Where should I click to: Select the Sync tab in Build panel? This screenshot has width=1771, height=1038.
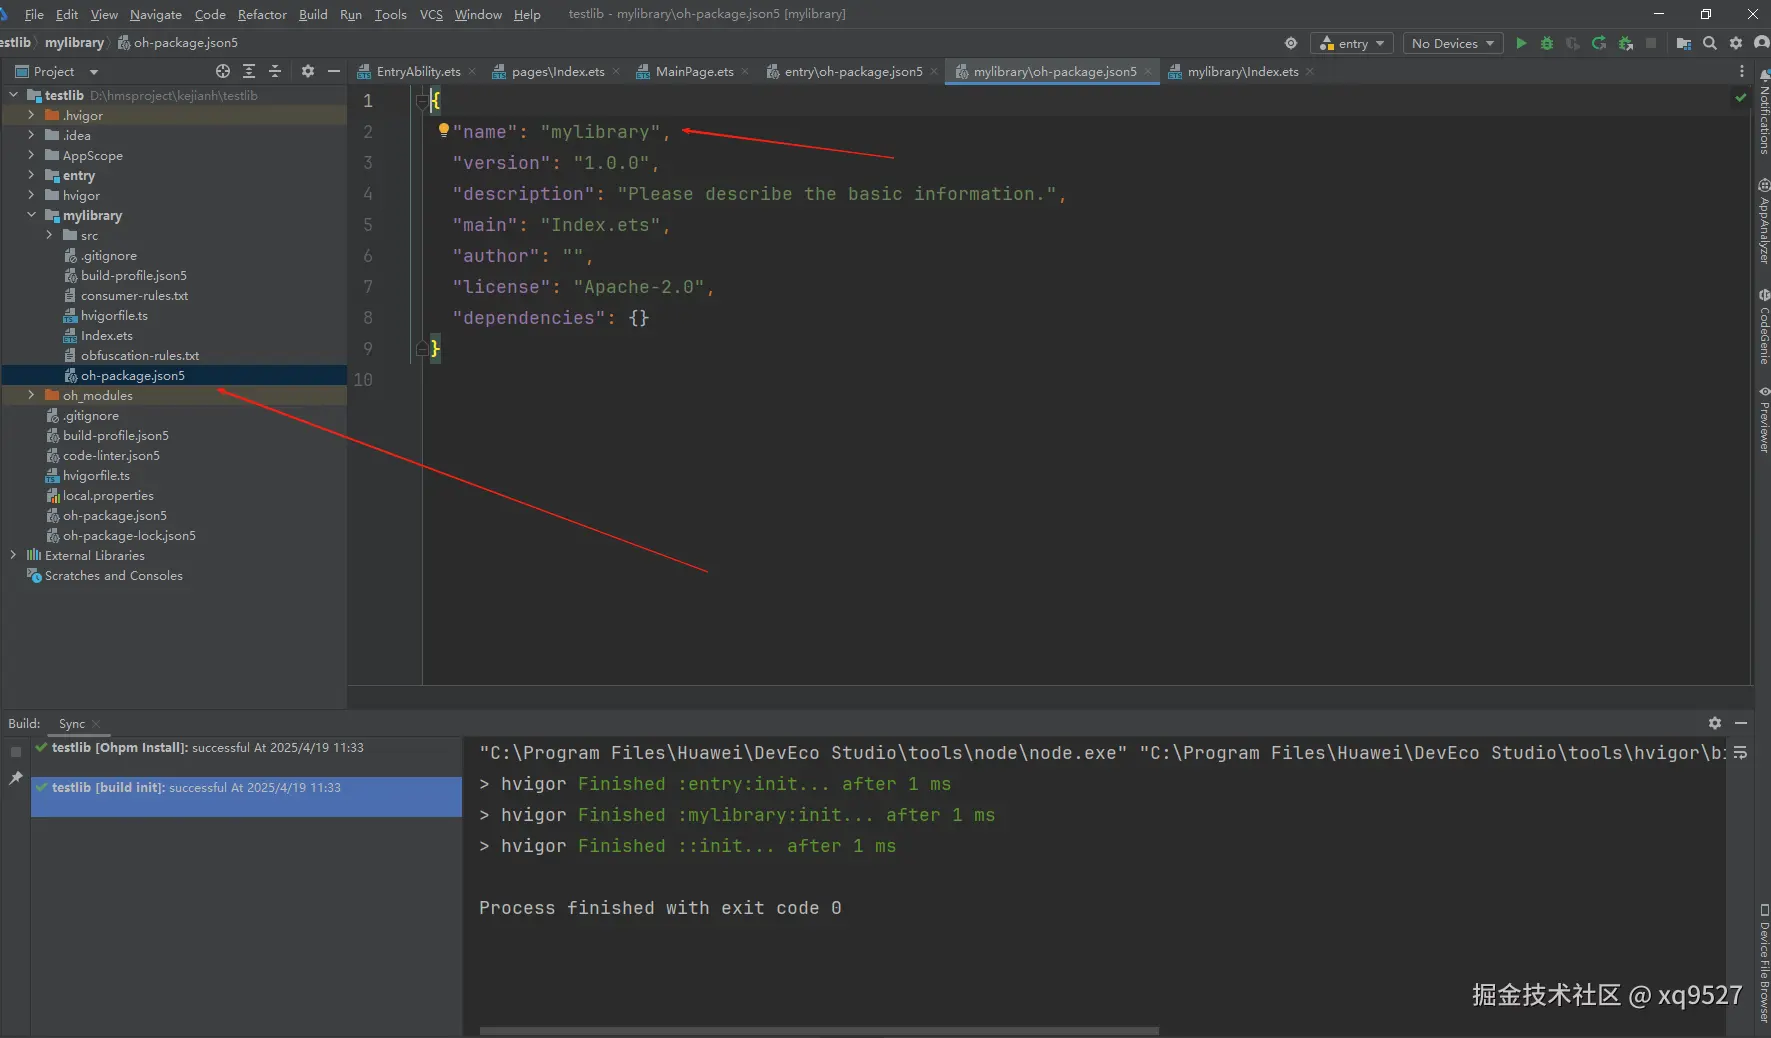click(x=72, y=723)
